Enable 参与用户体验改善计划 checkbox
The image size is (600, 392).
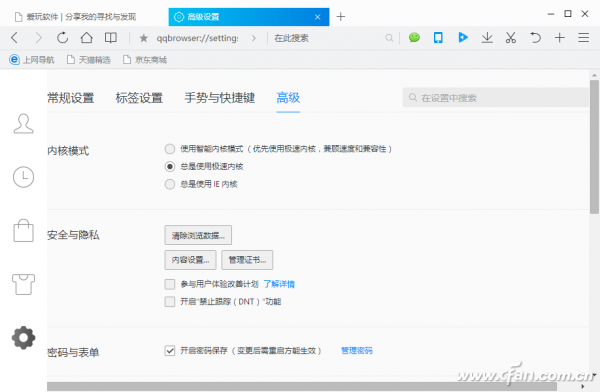click(170, 284)
